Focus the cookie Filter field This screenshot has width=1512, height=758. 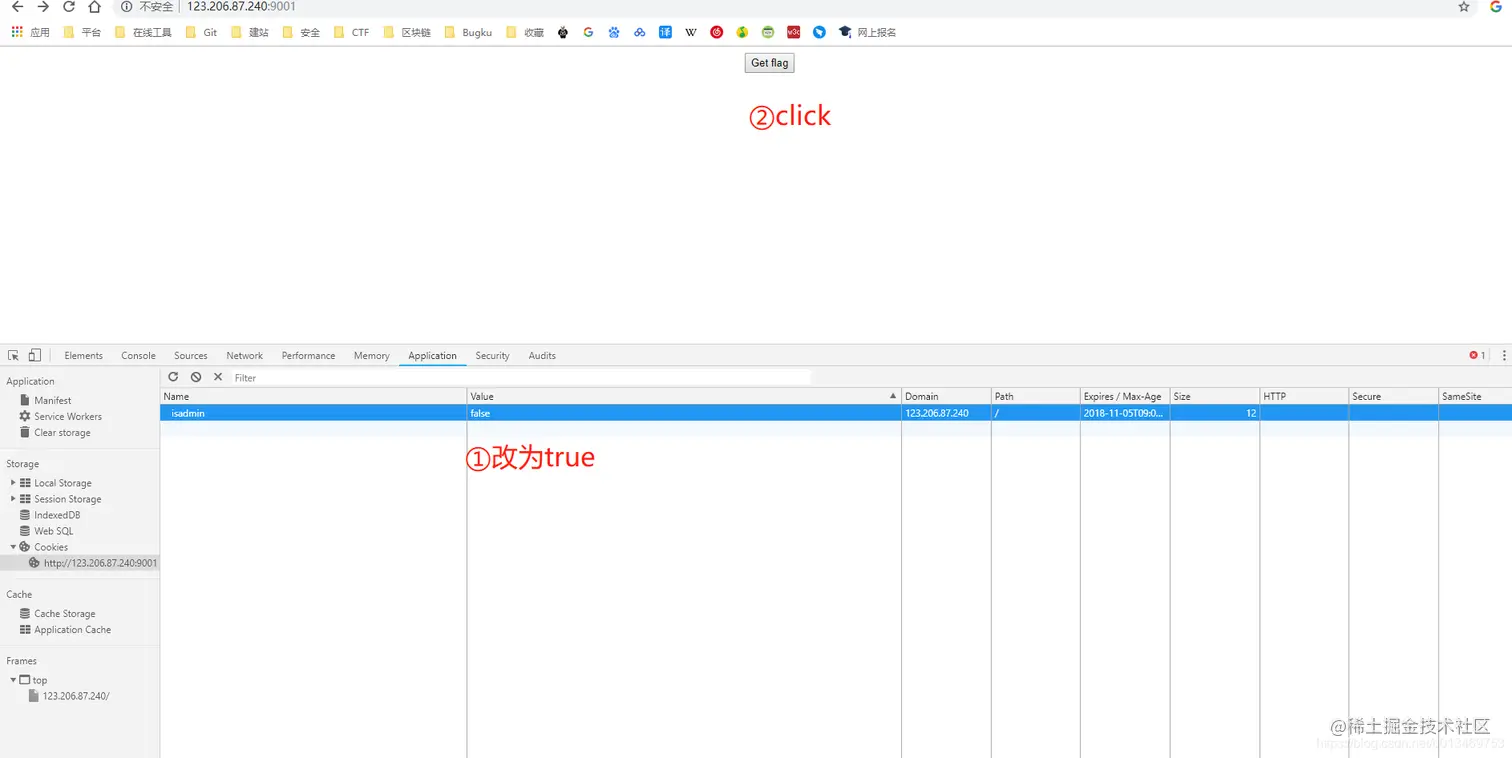(521, 378)
